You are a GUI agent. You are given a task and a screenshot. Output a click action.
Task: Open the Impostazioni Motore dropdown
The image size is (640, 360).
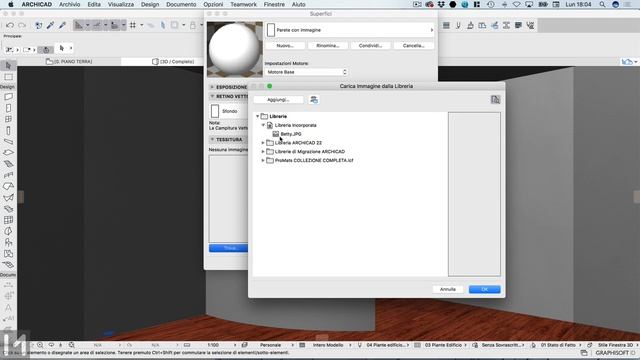point(306,72)
